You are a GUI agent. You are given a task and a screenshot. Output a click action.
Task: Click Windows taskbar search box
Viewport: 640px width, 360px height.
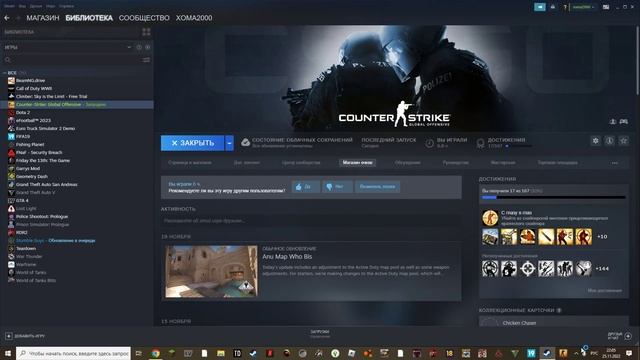[73, 353]
